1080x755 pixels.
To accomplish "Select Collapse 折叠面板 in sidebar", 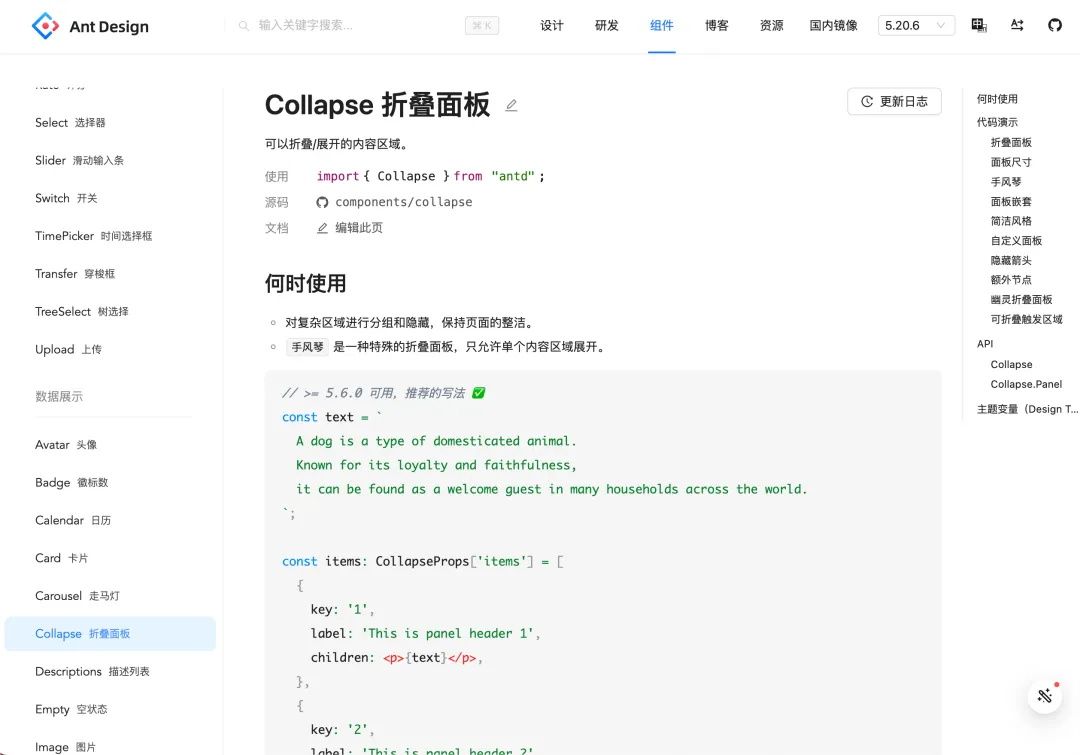I will pos(110,634).
